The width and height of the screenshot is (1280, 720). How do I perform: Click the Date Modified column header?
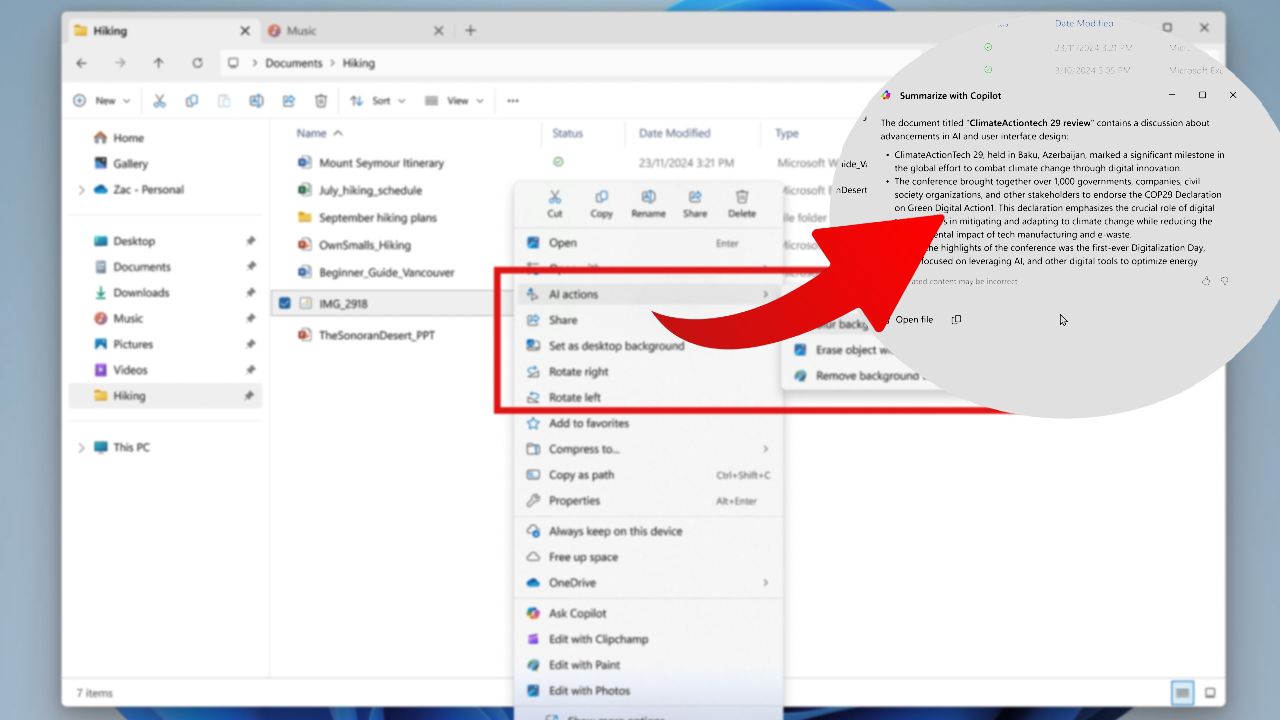(x=675, y=133)
